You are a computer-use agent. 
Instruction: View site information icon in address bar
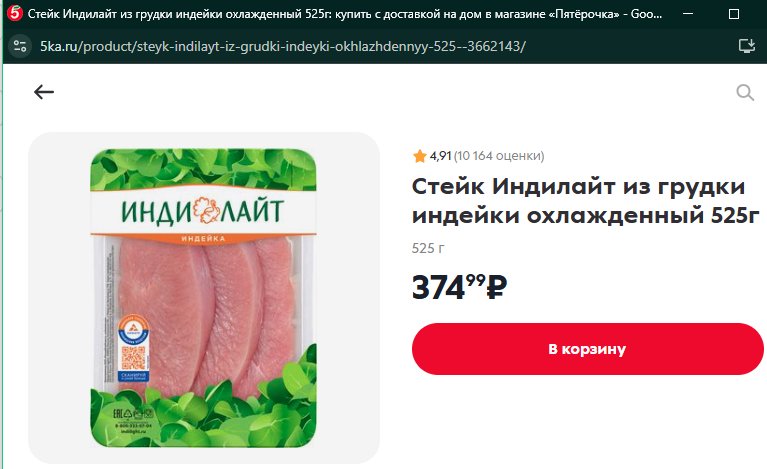[x=20, y=46]
